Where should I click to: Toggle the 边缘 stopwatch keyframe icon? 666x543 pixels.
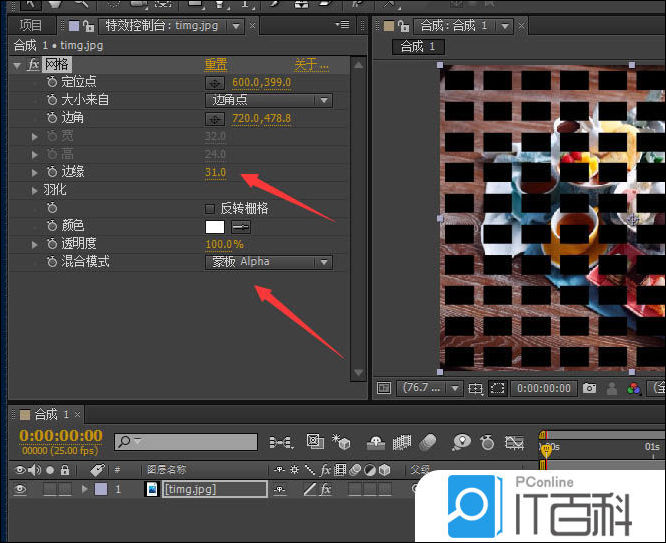pyautogui.click(x=52, y=172)
